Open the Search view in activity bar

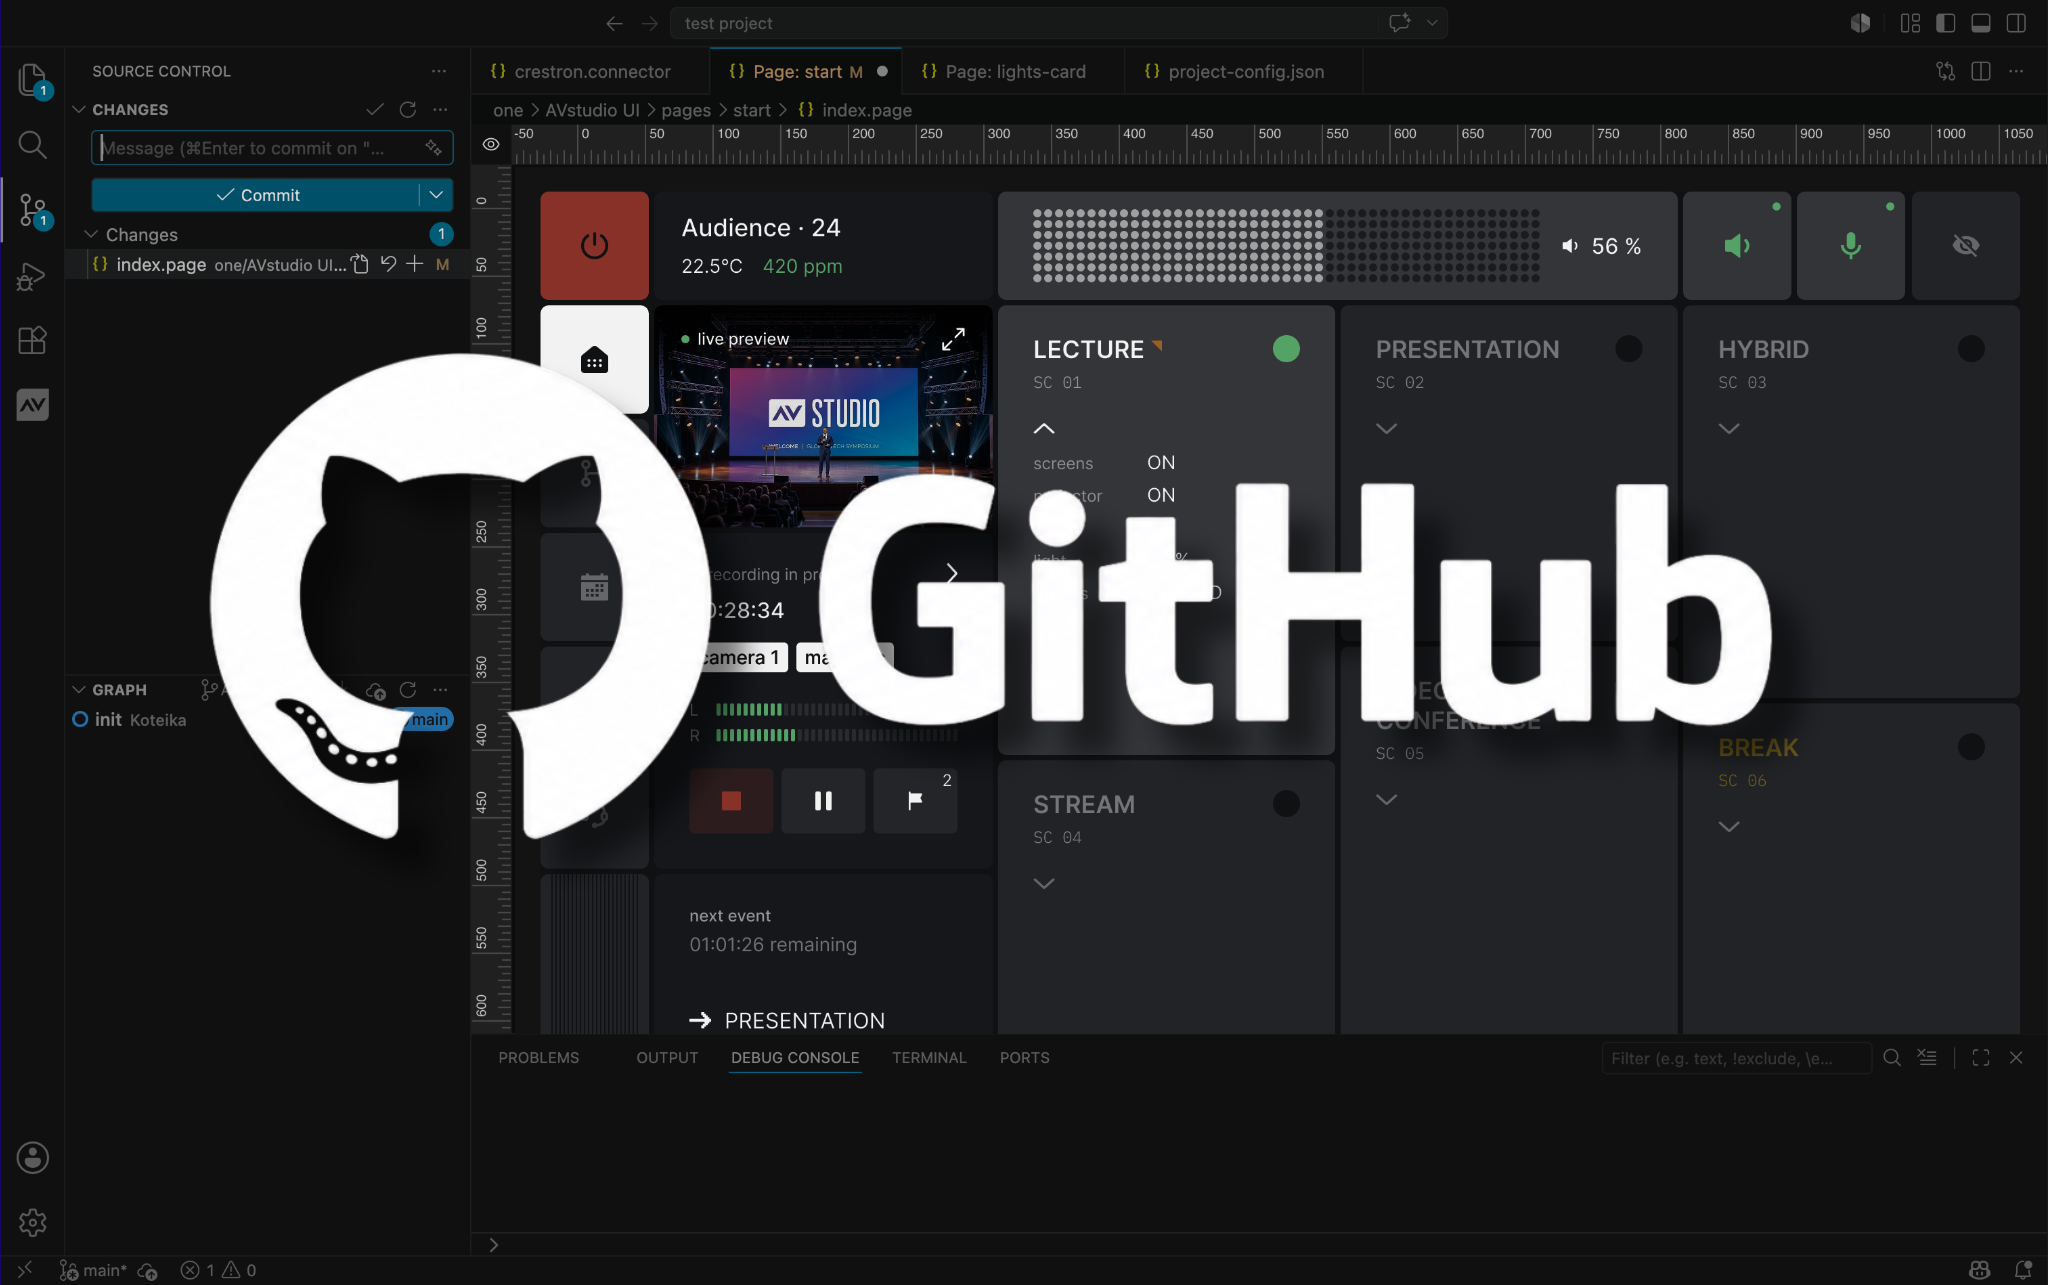[x=32, y=145]
